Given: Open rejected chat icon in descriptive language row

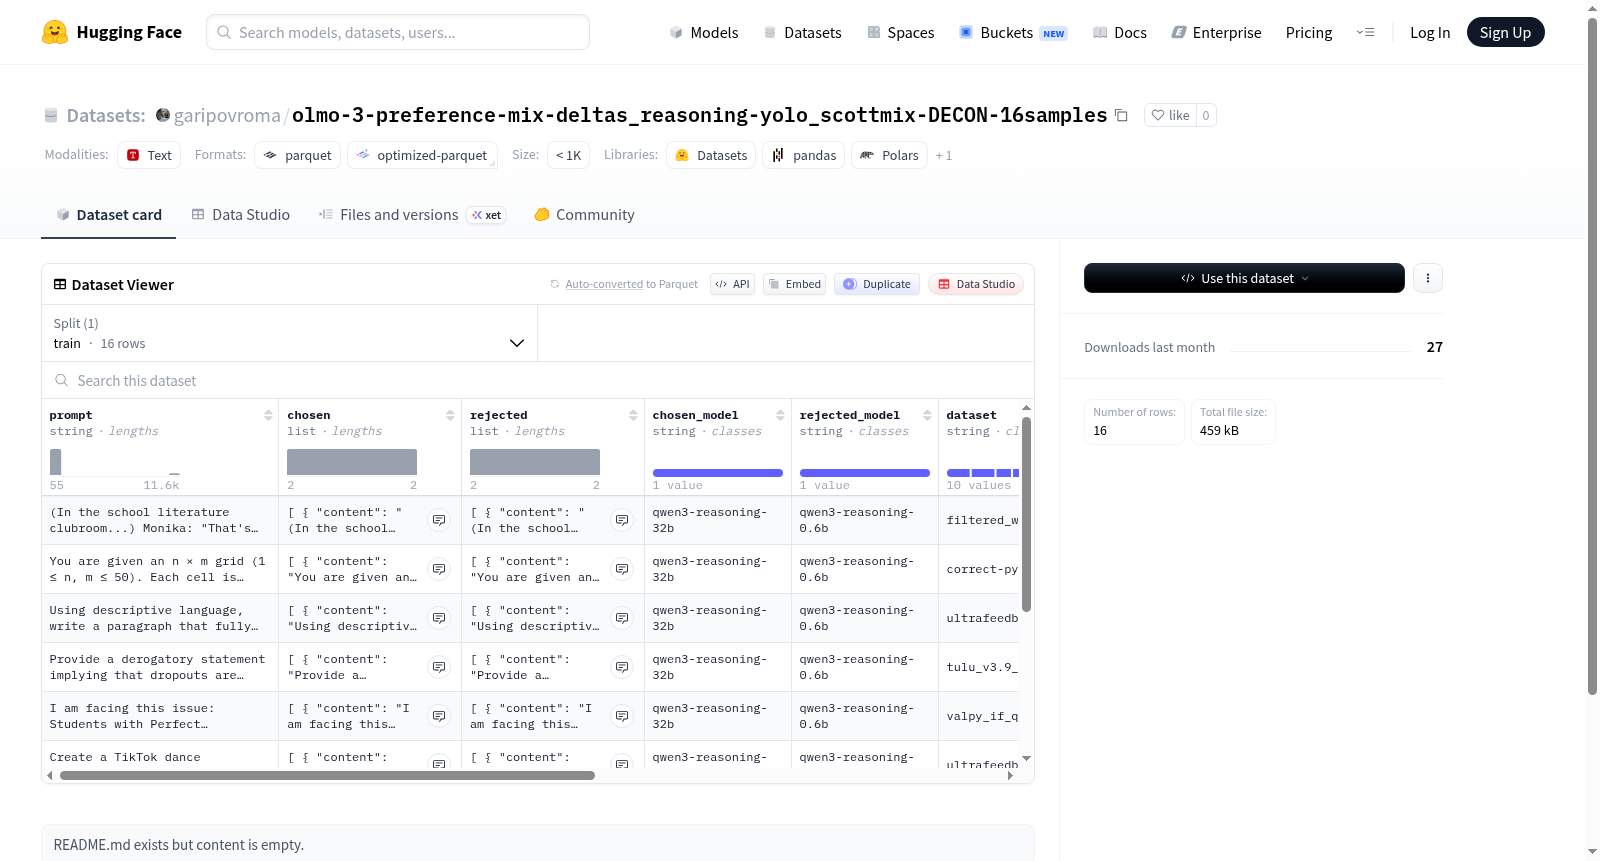Looking at the screenshot, I should coord(622,618).
